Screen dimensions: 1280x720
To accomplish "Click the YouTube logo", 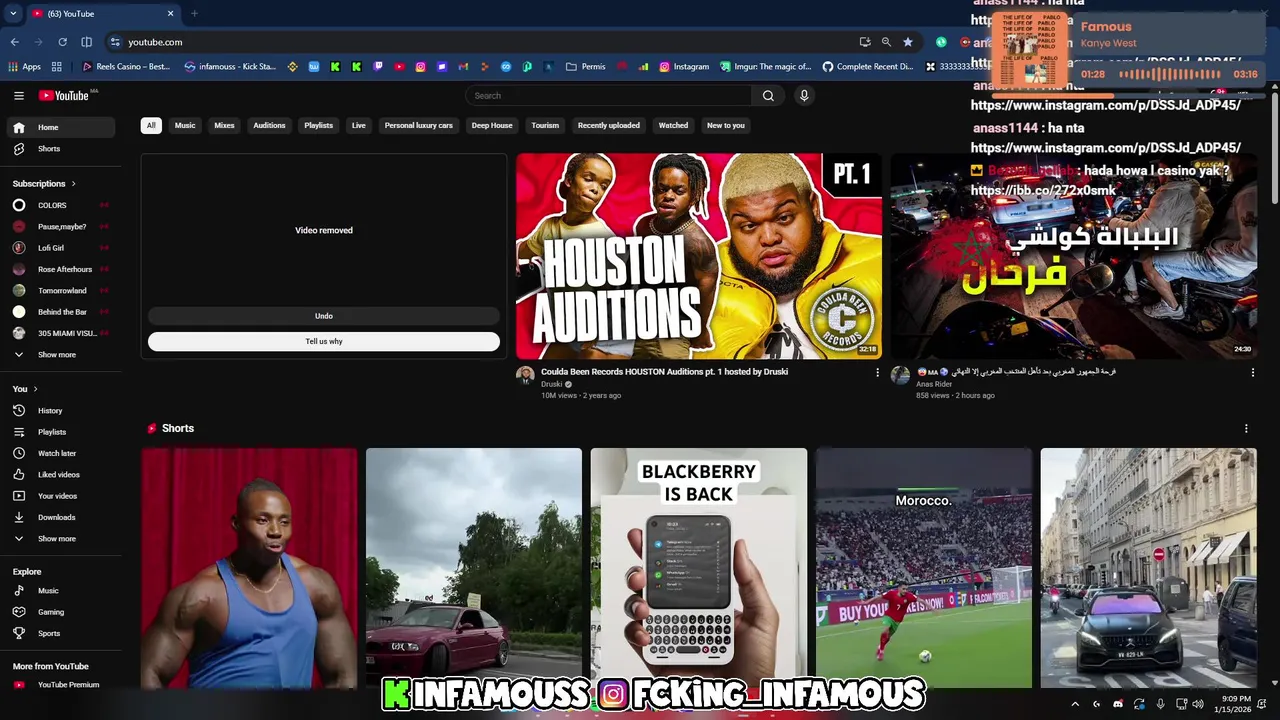I will coord(64,96).
